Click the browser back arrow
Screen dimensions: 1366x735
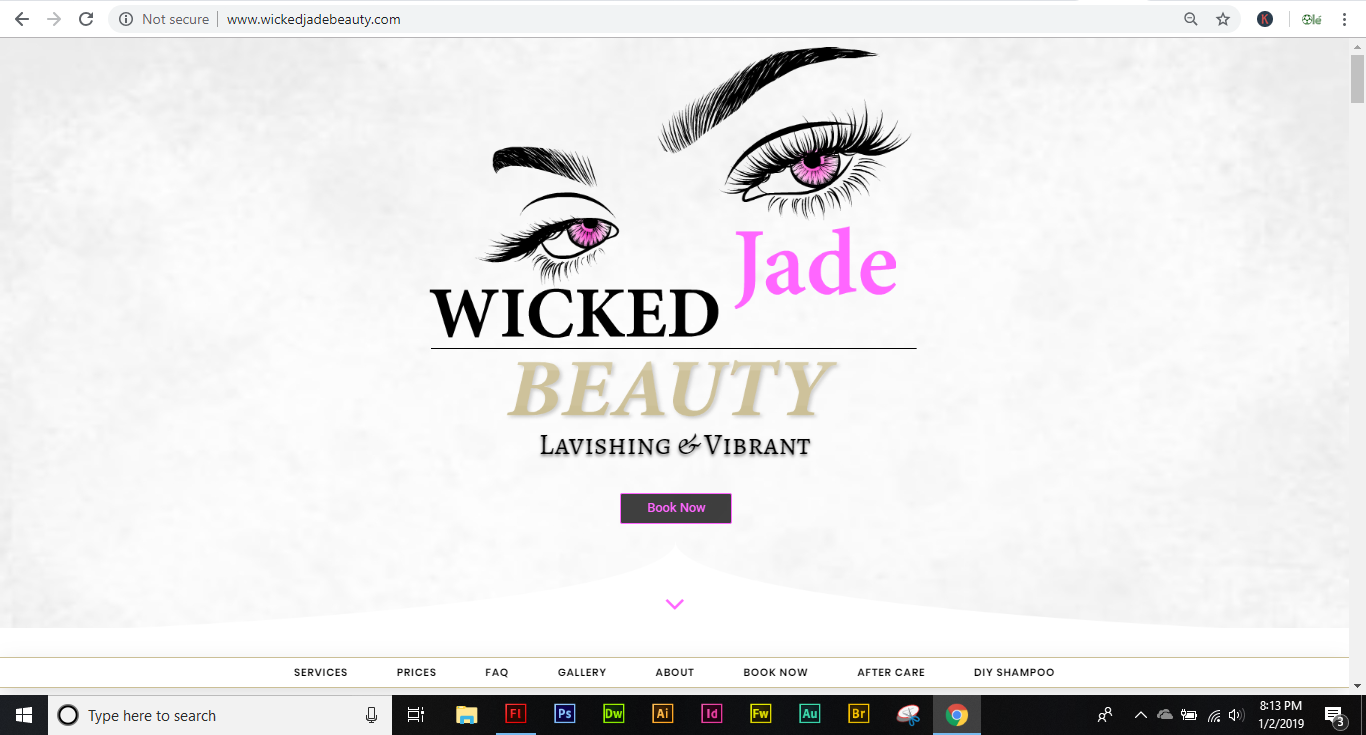point(22,19)
